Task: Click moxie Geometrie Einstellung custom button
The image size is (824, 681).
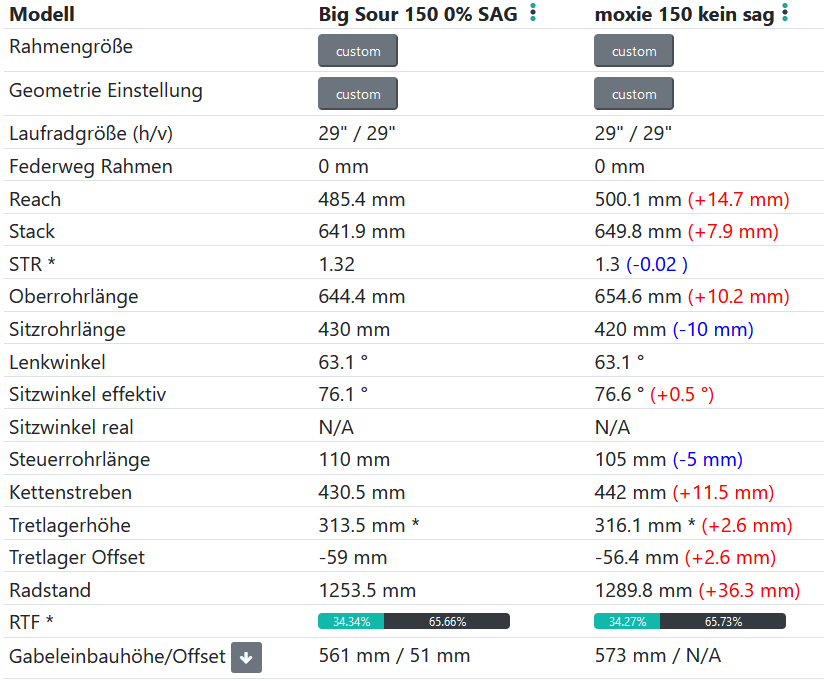Action: [x=634, y=94]
